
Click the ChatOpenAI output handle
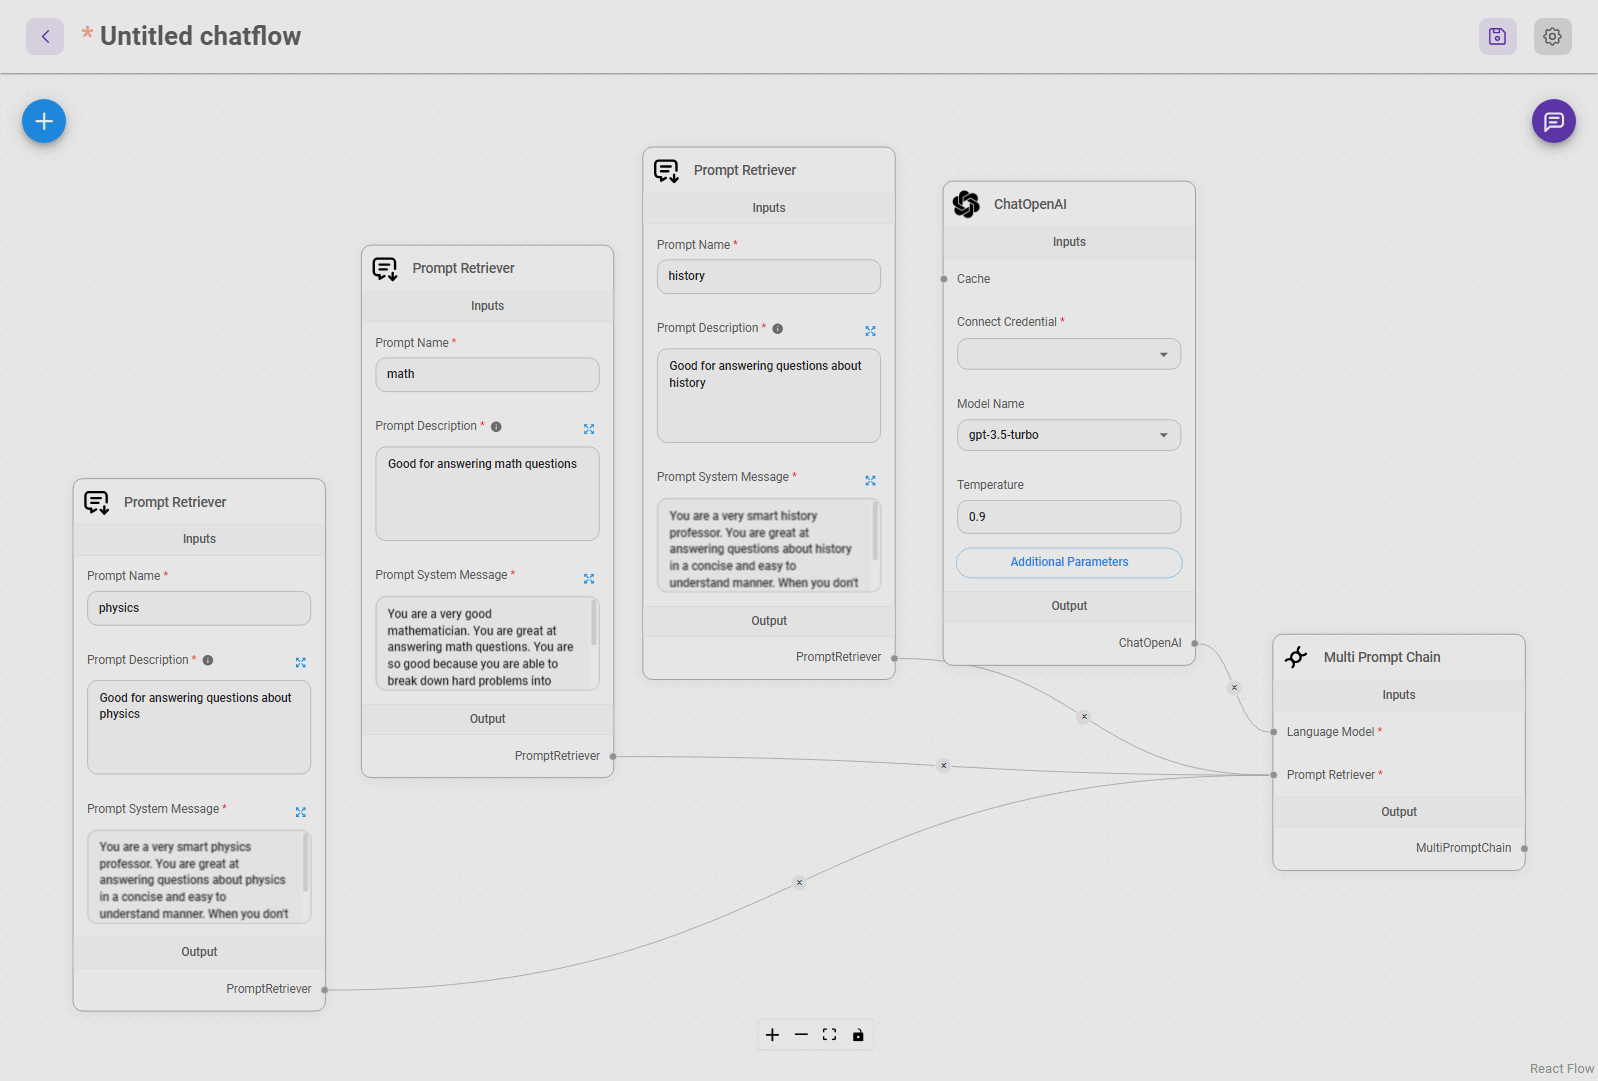(1195, 643)
